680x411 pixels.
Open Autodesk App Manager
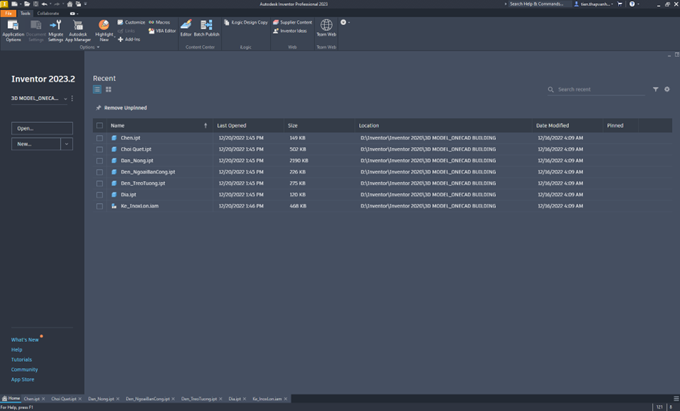coord(78,30)
